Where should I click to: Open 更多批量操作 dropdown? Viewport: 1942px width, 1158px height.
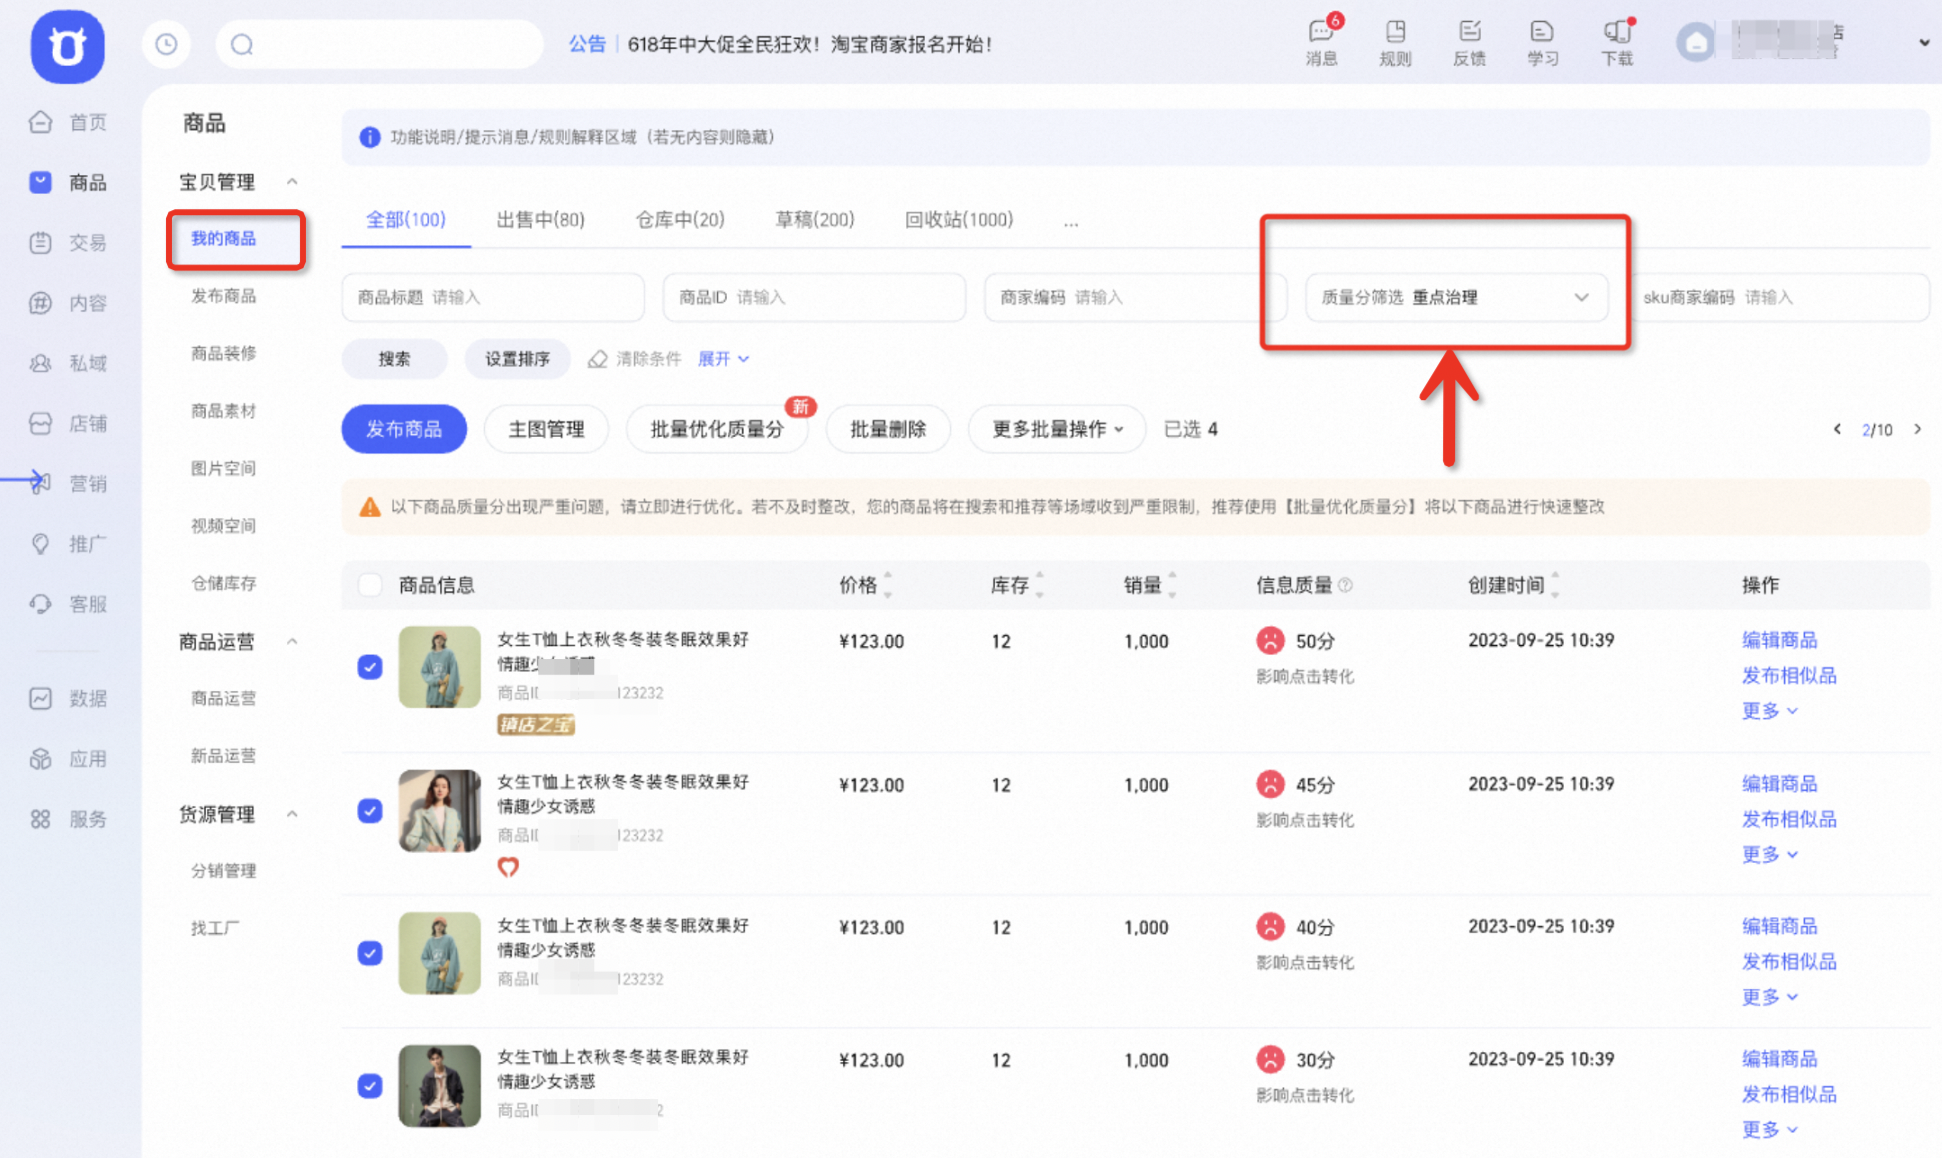tap(1057, 429)
